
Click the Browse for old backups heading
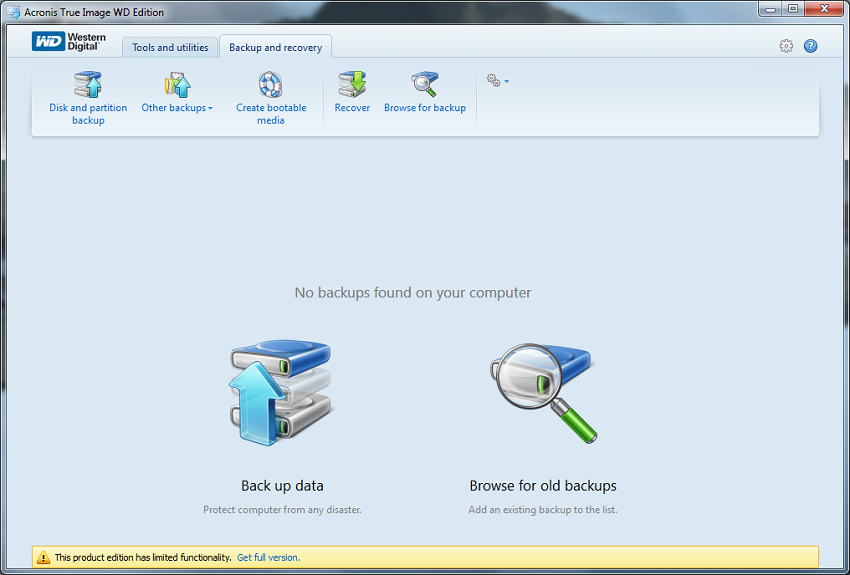[x=543, y=486]
